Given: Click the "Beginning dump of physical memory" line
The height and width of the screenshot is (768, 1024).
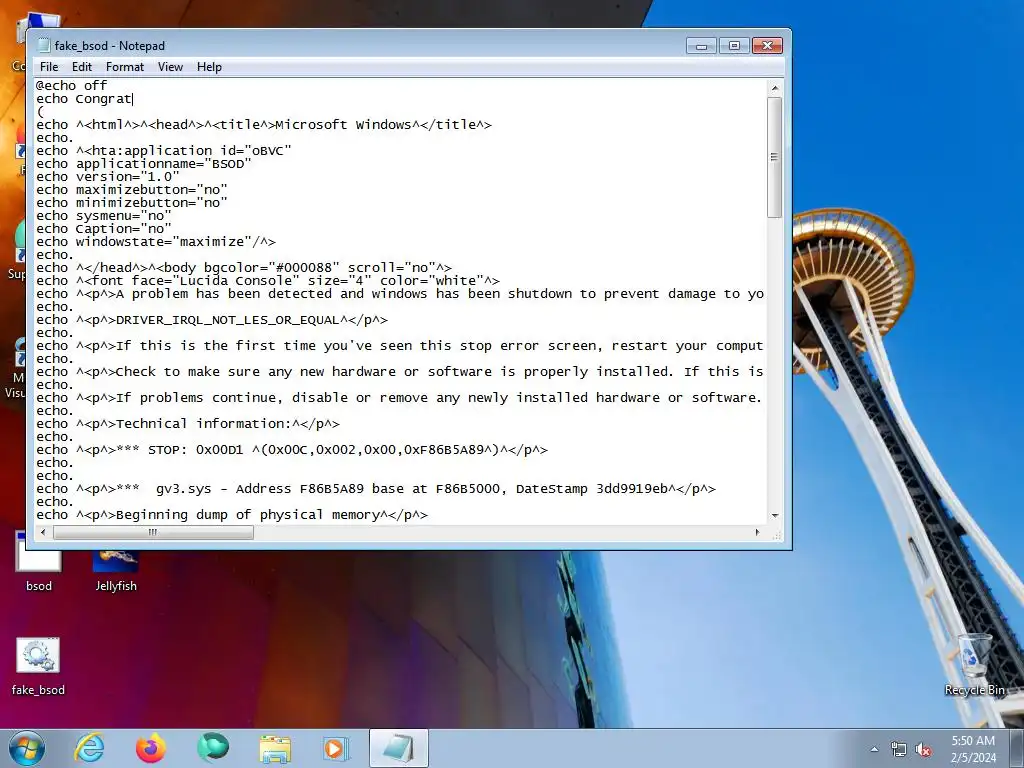Looking at the screenshot, I should pos(232,515).
